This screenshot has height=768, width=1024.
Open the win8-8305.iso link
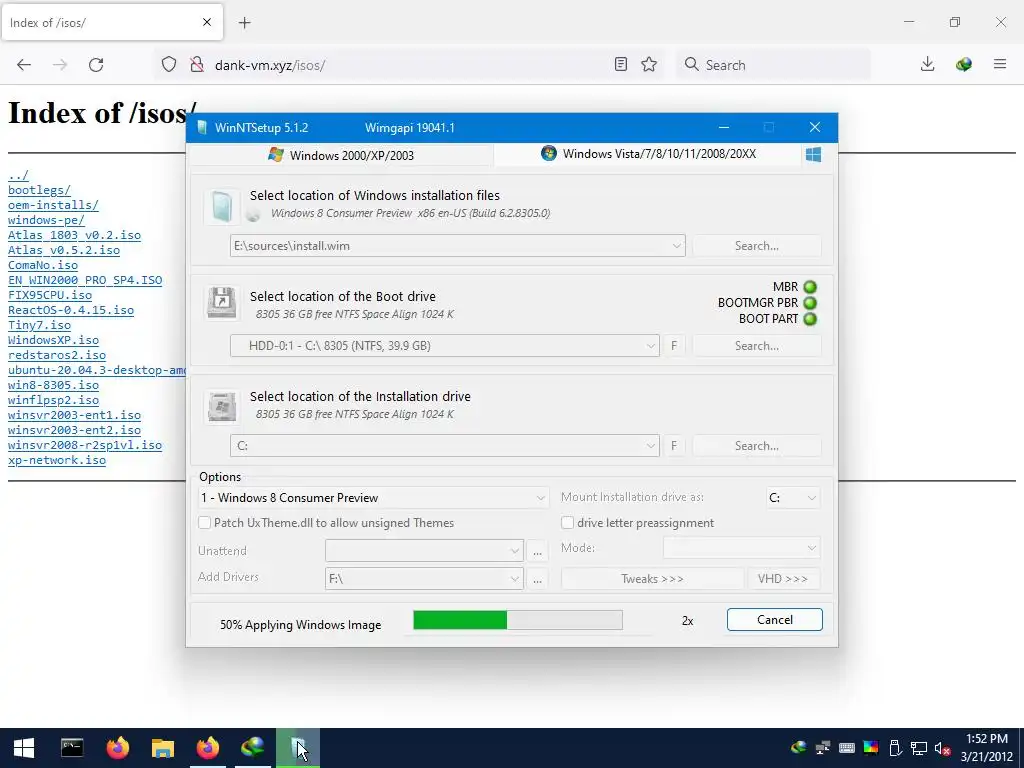click(54, 385)
